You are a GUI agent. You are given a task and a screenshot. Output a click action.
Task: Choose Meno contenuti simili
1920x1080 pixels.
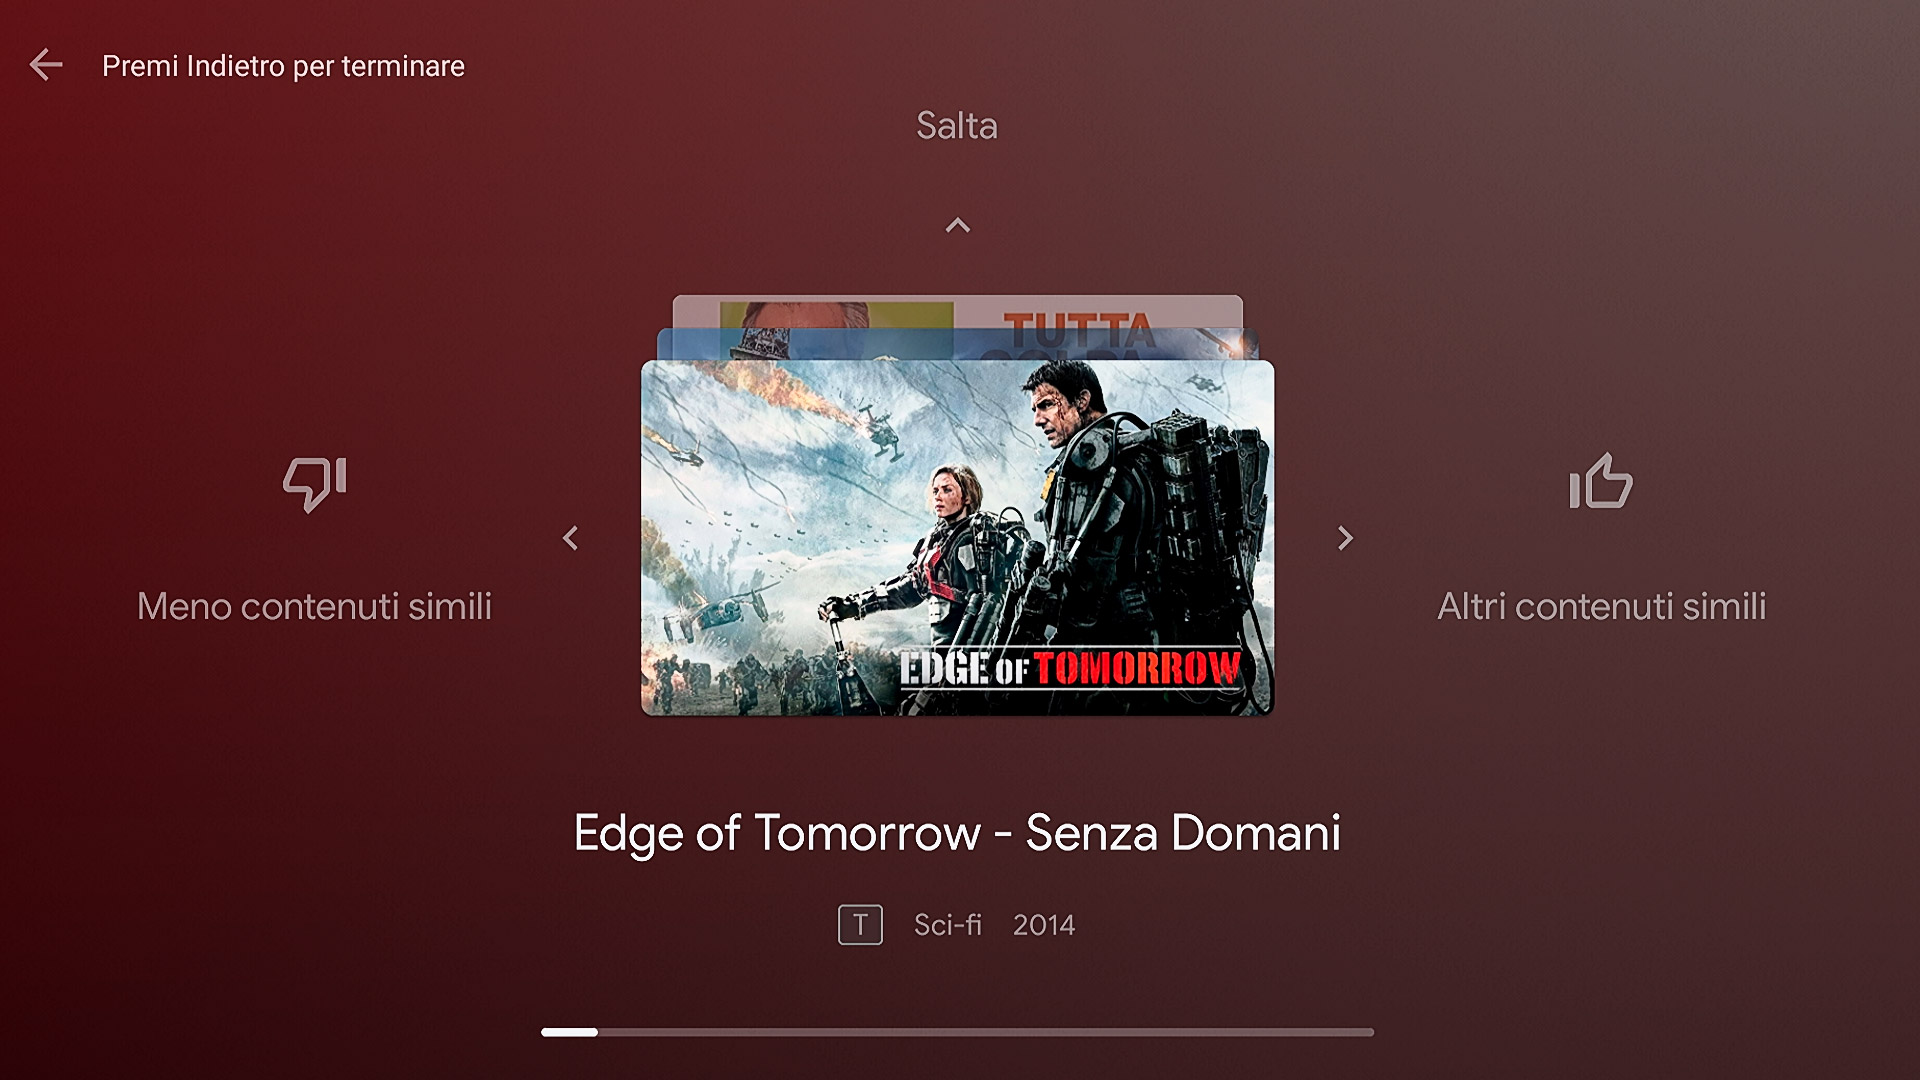click(314, 606)
